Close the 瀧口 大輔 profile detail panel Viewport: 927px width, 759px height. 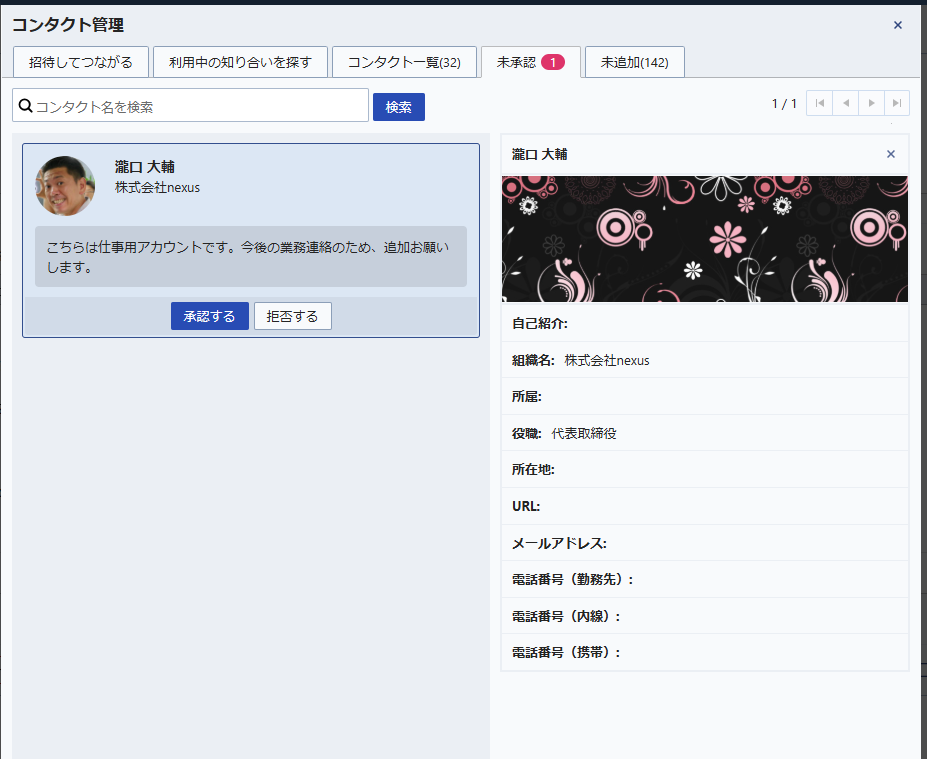[890, 154]
